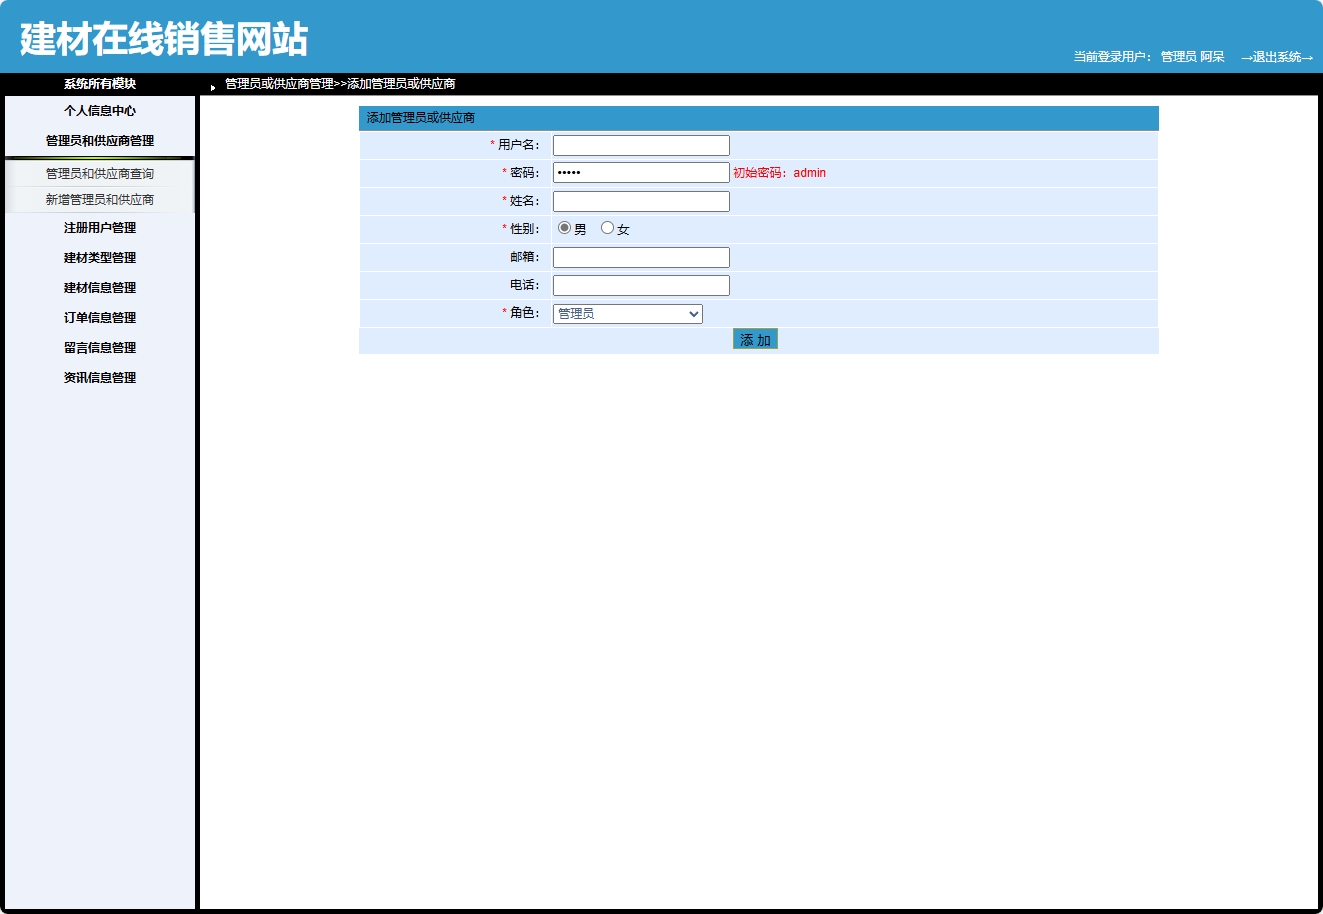
Task: Select 新增管理员和供应商 sidebar entry
Action: pyautogui.click(x=97, y=198)
